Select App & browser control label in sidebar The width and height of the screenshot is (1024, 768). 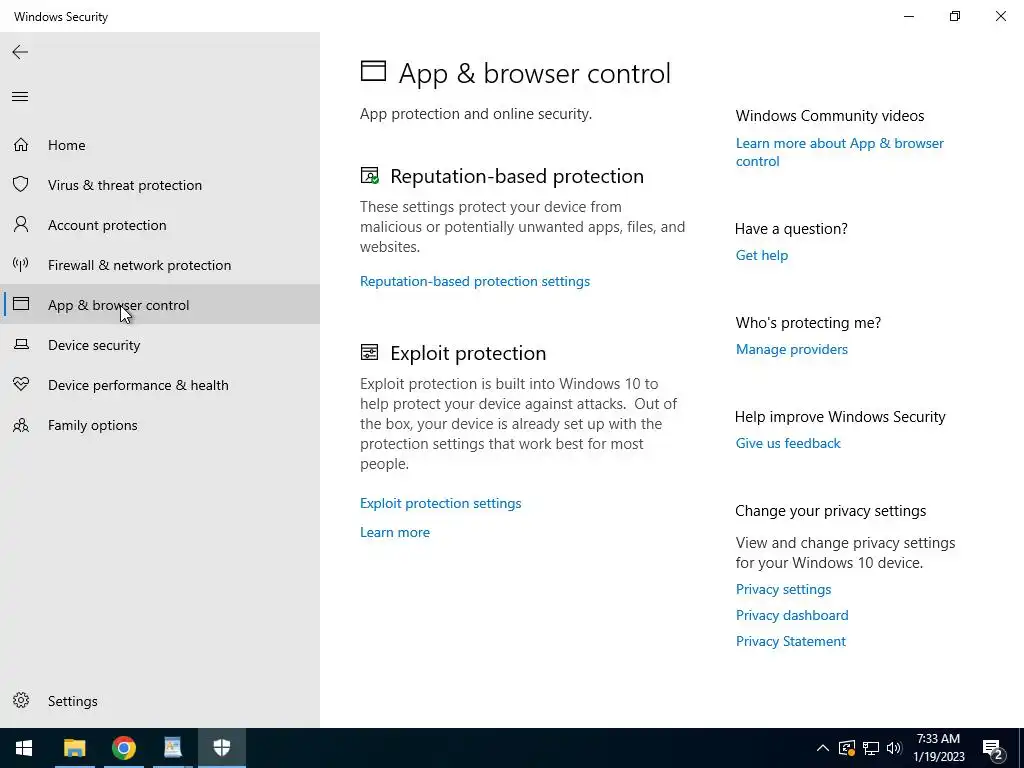(118, 305)
